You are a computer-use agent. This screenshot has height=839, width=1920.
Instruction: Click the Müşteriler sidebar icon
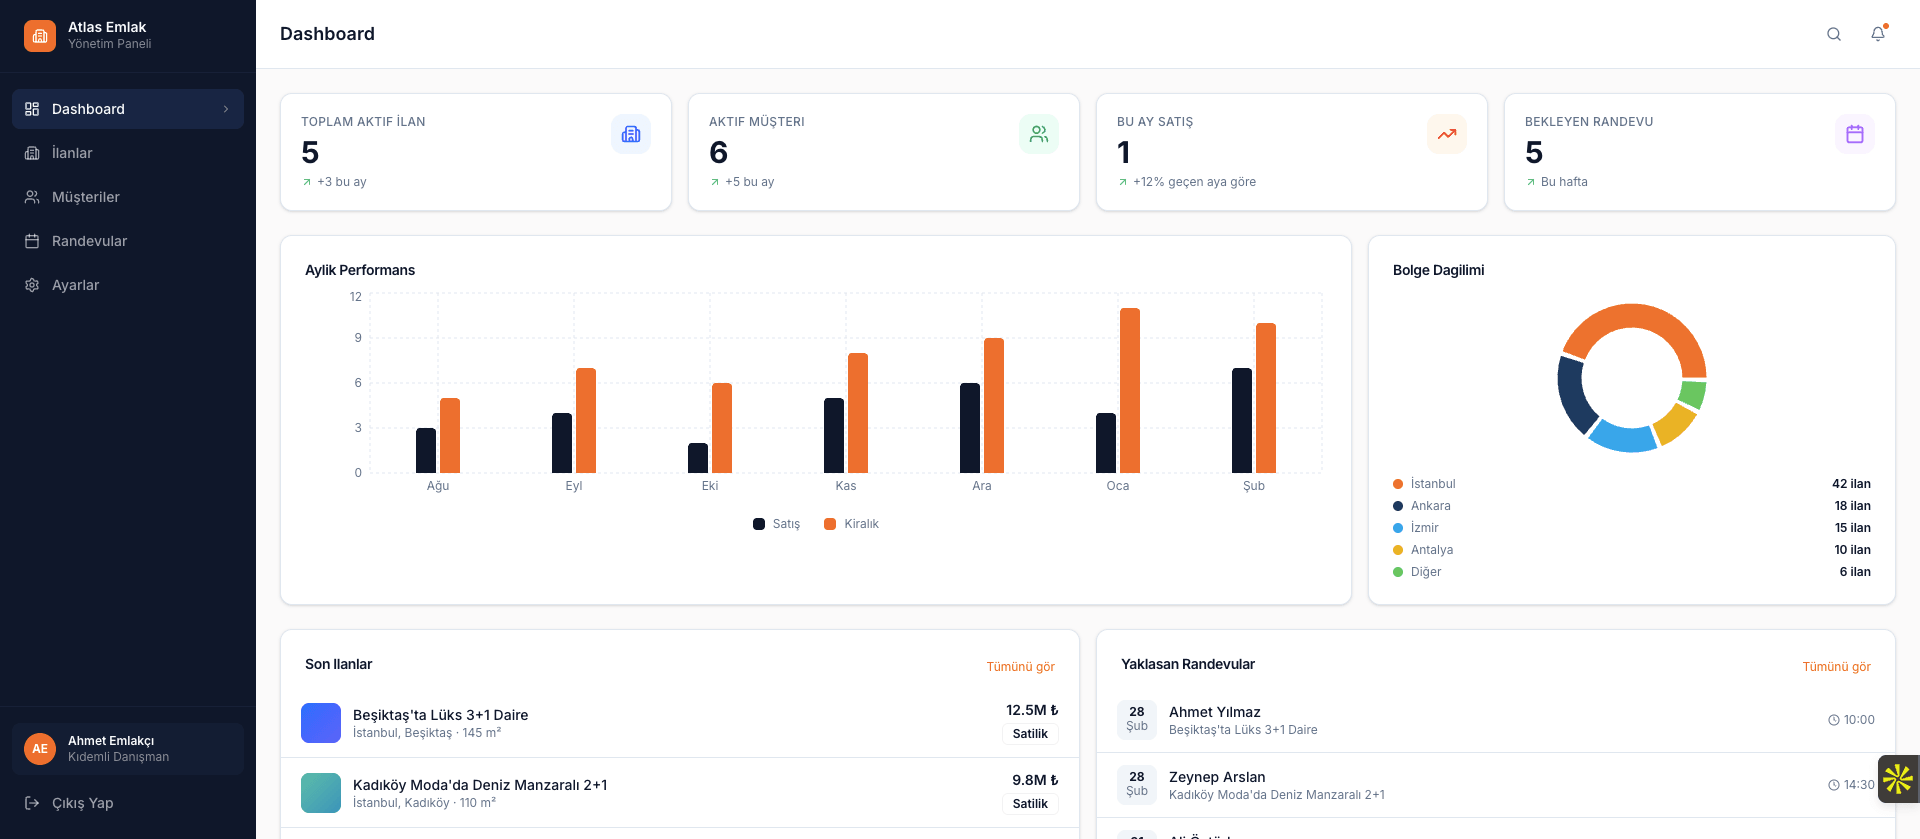tap(32, 197)
